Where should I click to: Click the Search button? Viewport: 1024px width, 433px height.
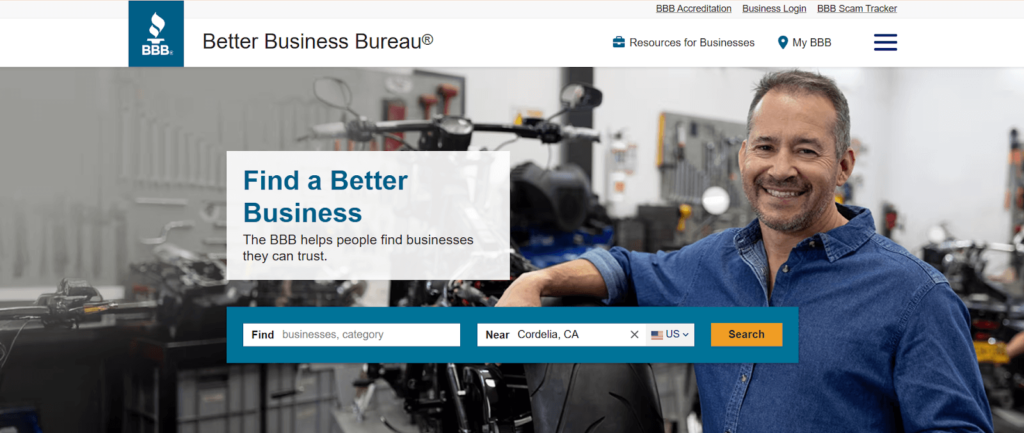pyautogui.click(x=746, y=334)
